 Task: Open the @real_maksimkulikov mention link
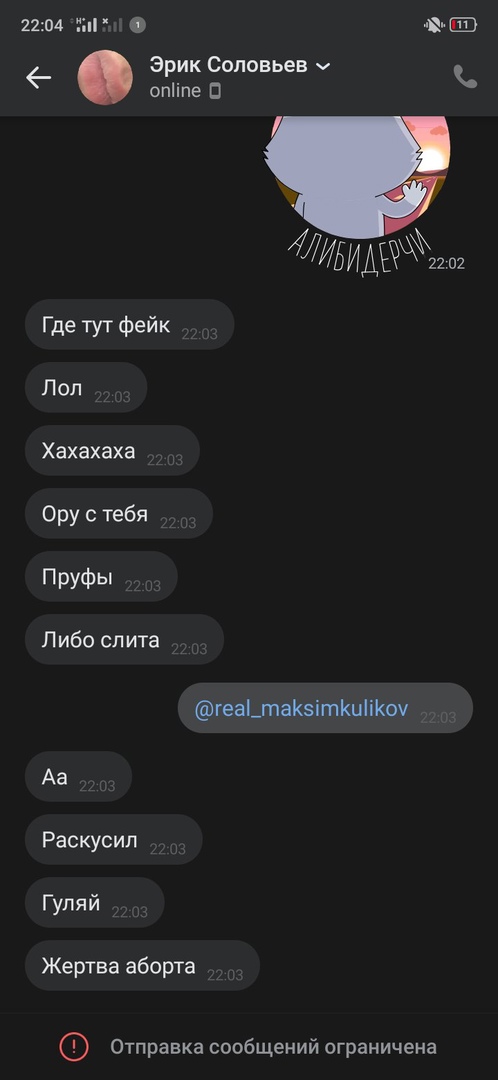pyautogui.click(x=302, y=708)
